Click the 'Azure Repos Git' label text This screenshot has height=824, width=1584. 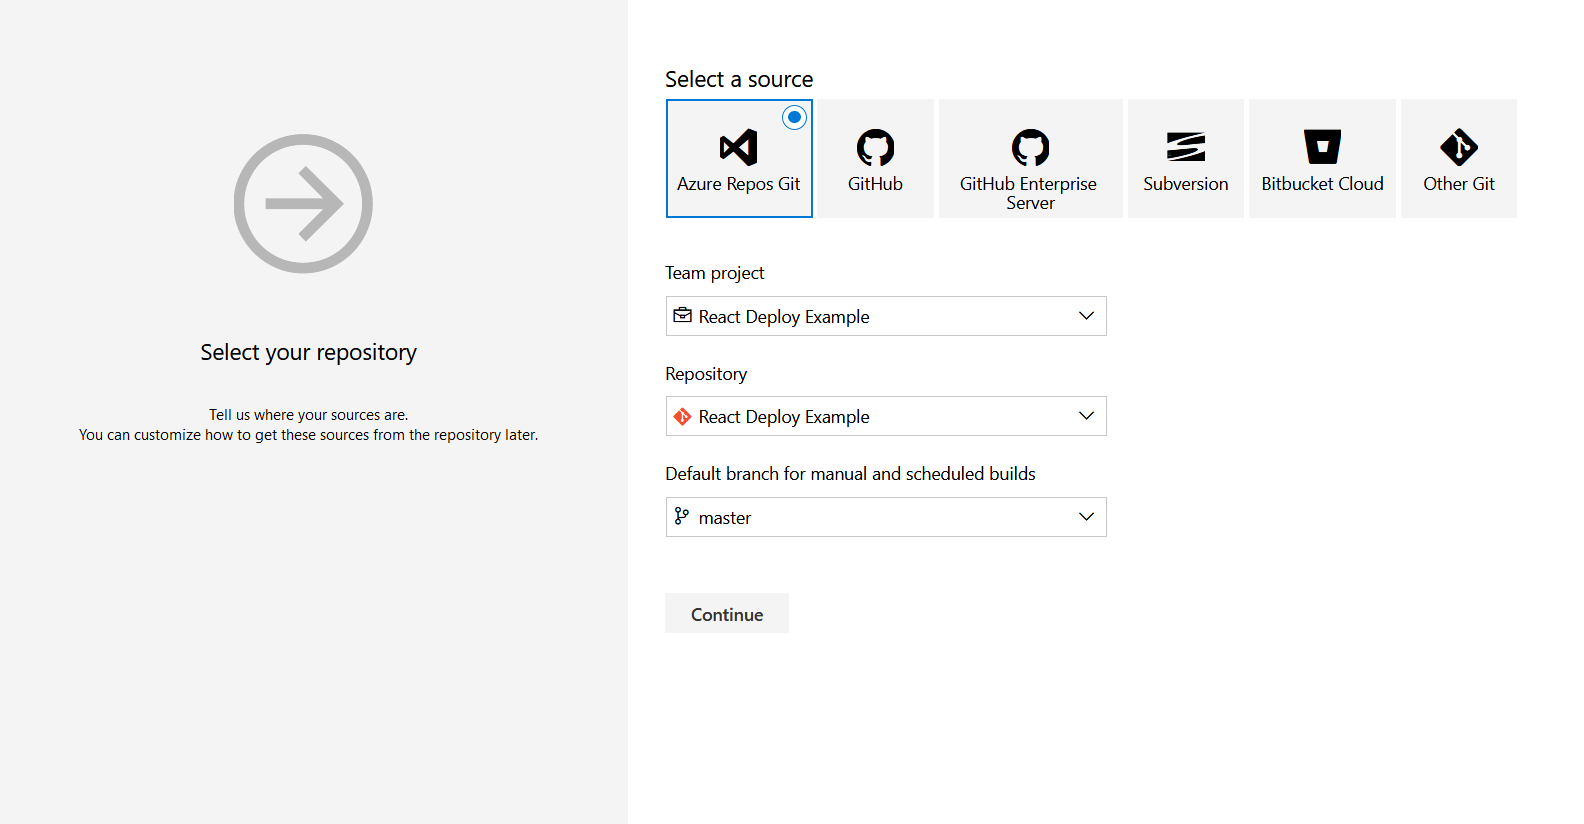pos(739,184)
